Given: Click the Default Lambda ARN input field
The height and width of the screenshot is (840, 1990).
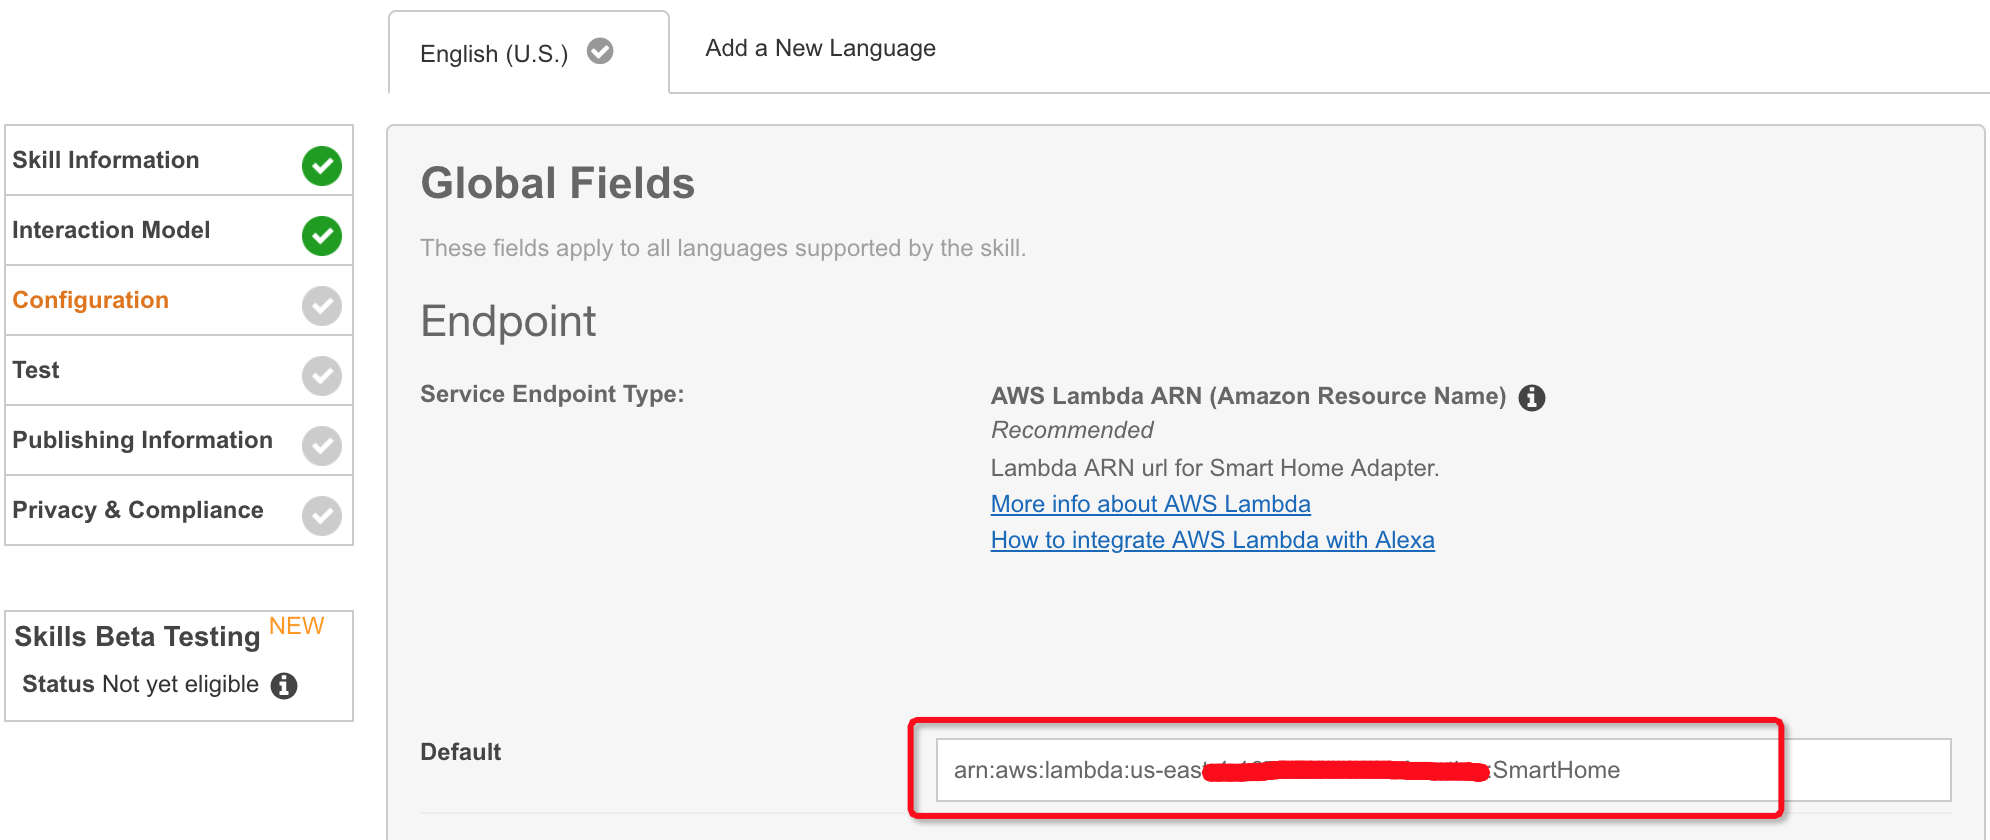Looking at the screenshot, I should (1443, 770).
